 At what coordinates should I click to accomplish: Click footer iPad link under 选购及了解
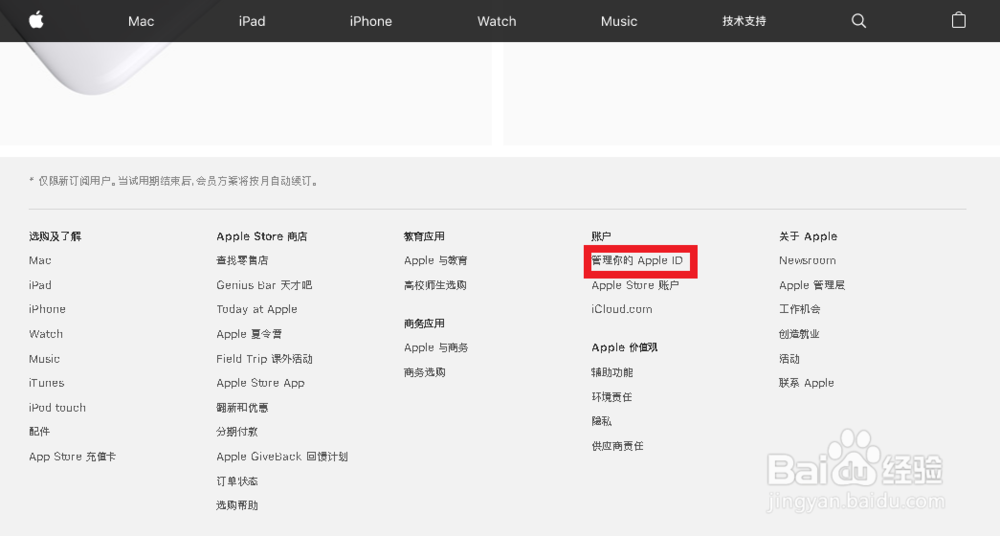click(x=40, y=285)
